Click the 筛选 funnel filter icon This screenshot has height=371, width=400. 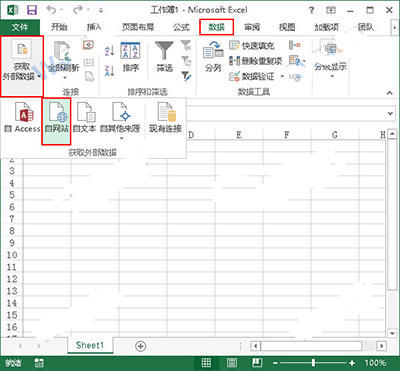(x=164, y=57)
